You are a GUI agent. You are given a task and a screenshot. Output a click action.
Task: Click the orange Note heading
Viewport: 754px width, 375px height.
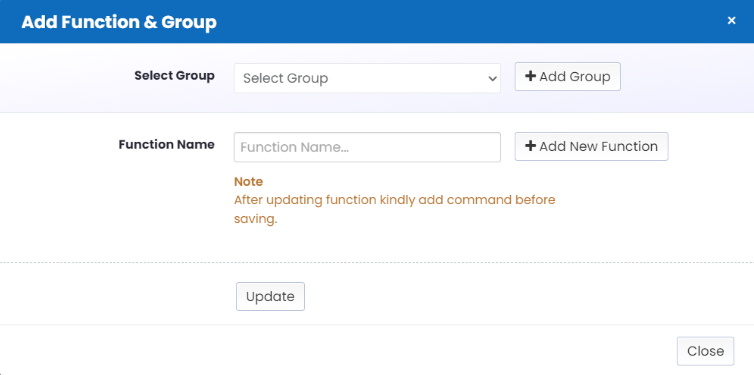coord(249,182)
